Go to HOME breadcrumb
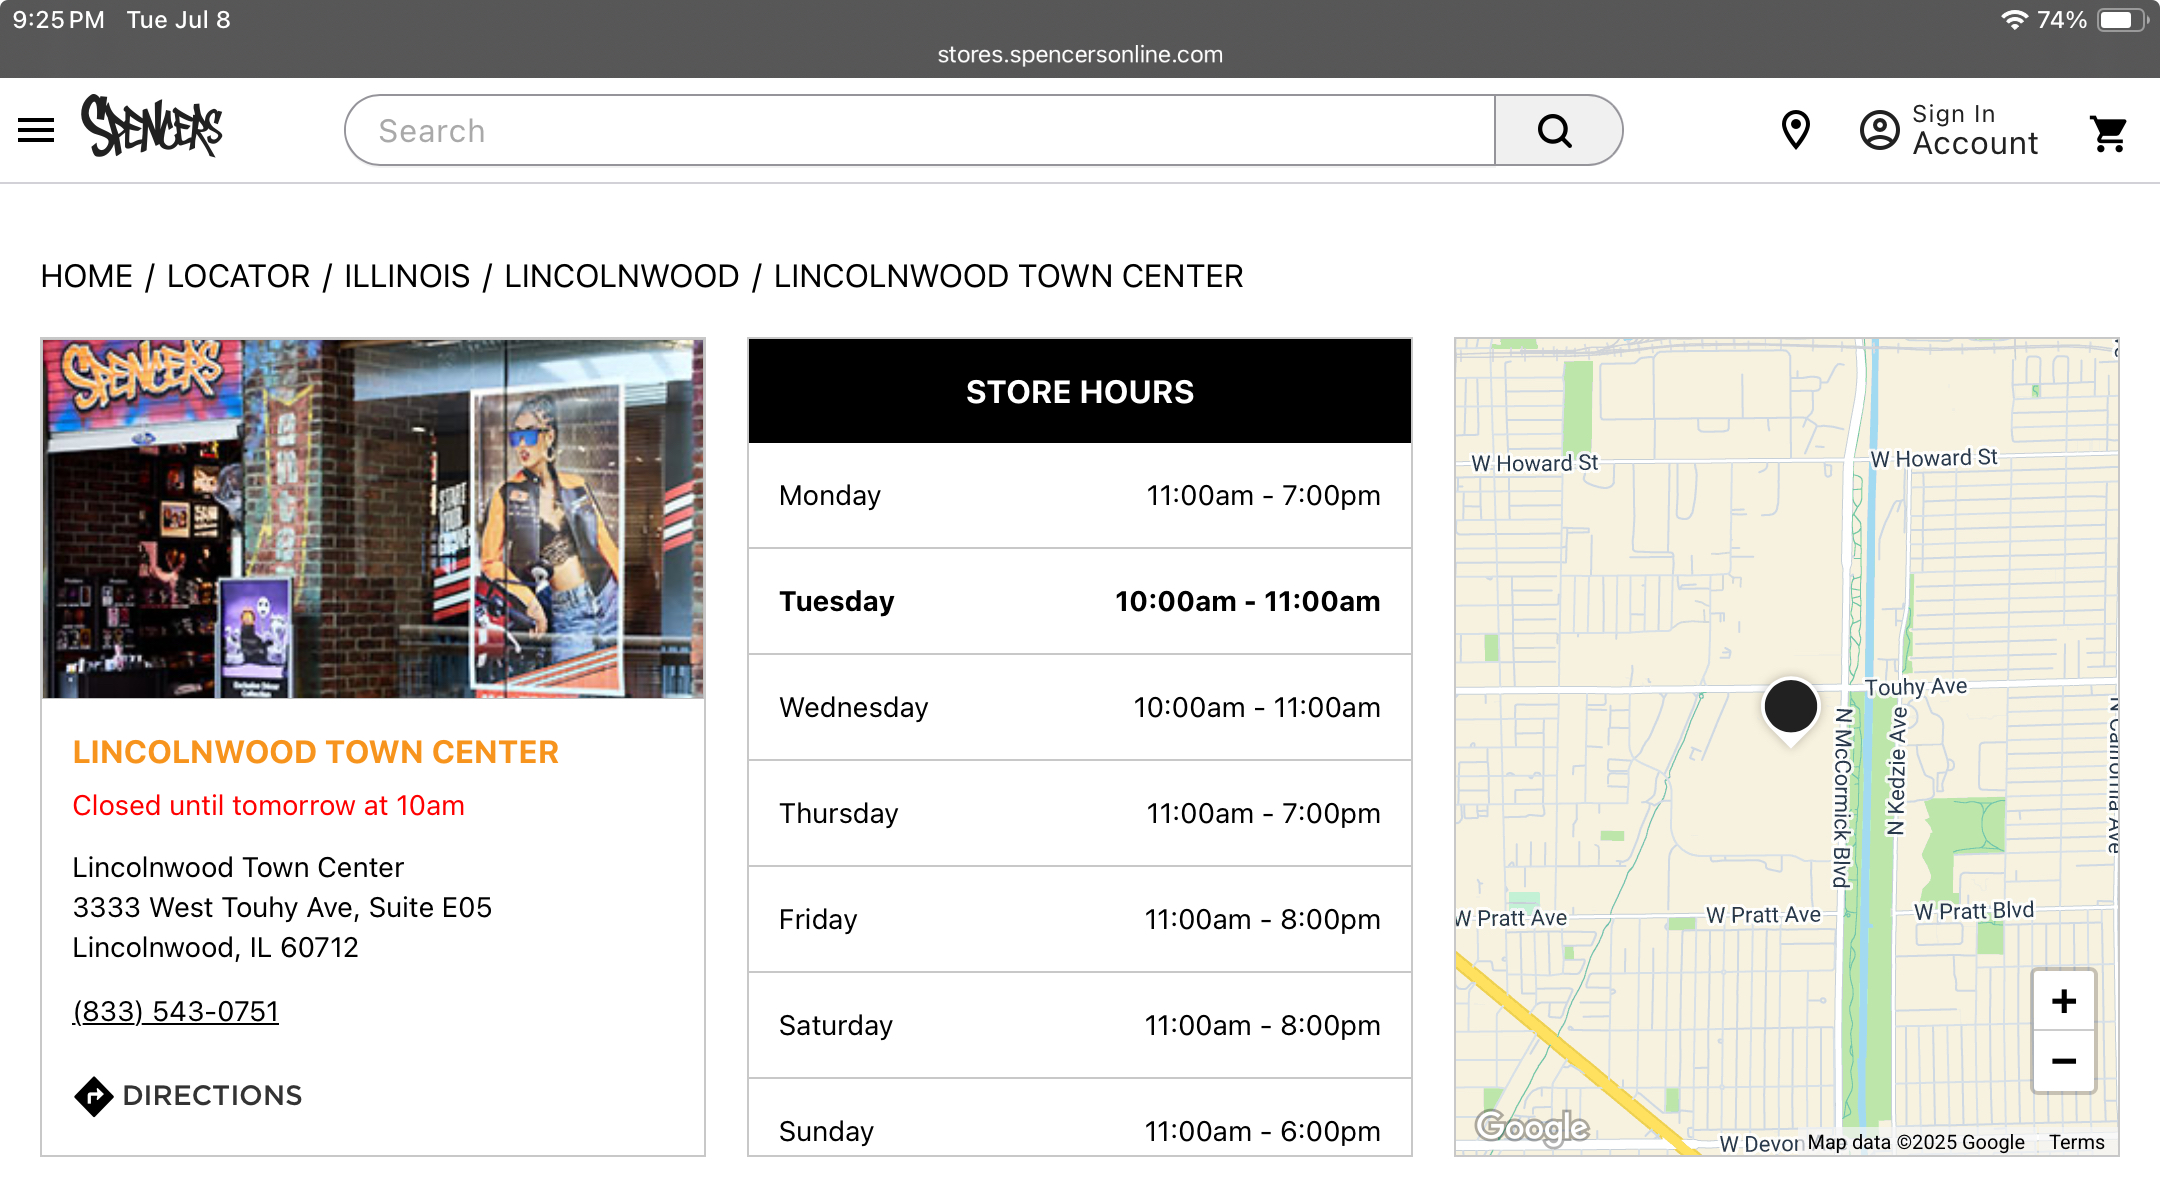 click(x=87, y=276)
